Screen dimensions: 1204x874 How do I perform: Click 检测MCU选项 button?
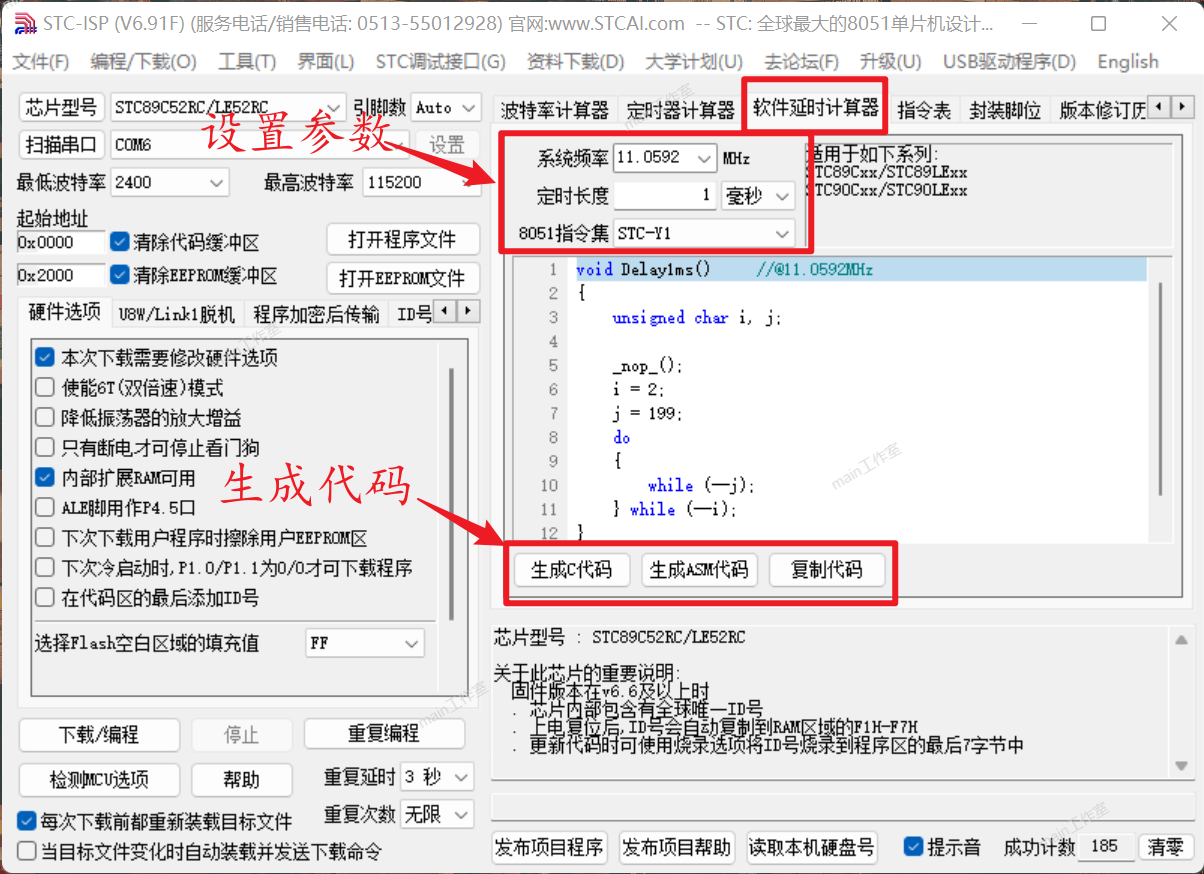[99, 780]
